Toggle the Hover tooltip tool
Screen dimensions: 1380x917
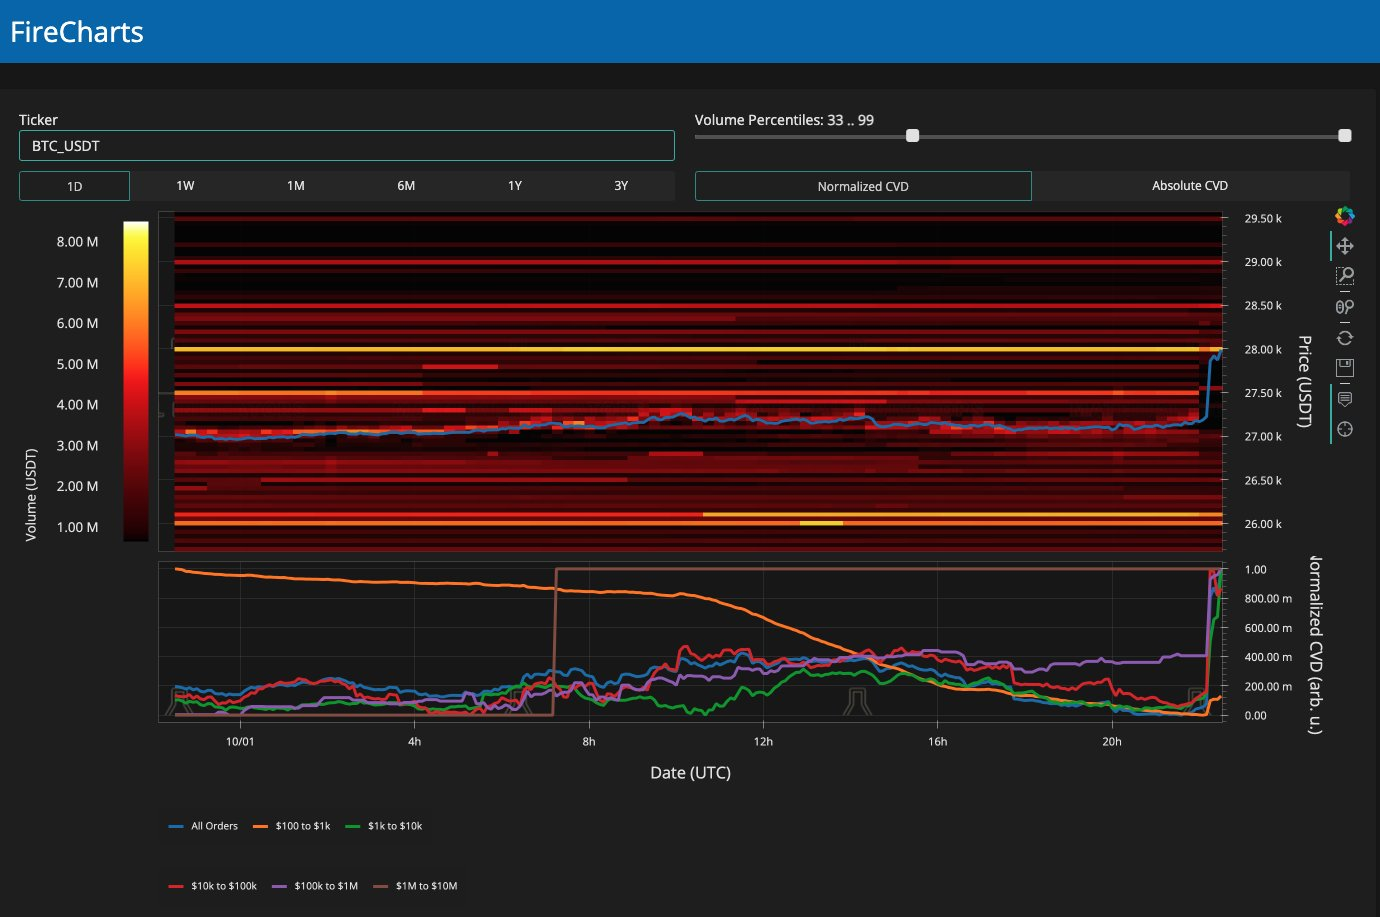tap(1345, 399)
